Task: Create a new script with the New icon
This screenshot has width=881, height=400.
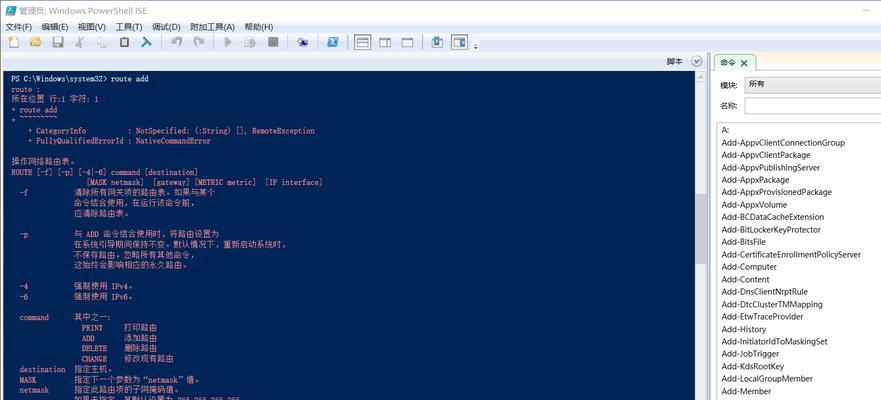Action: click(13, 42)
